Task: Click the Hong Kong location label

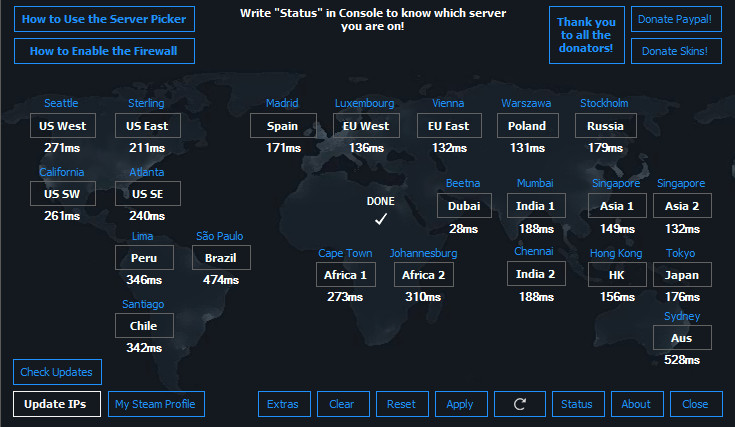Action: [x=616, y=254]
